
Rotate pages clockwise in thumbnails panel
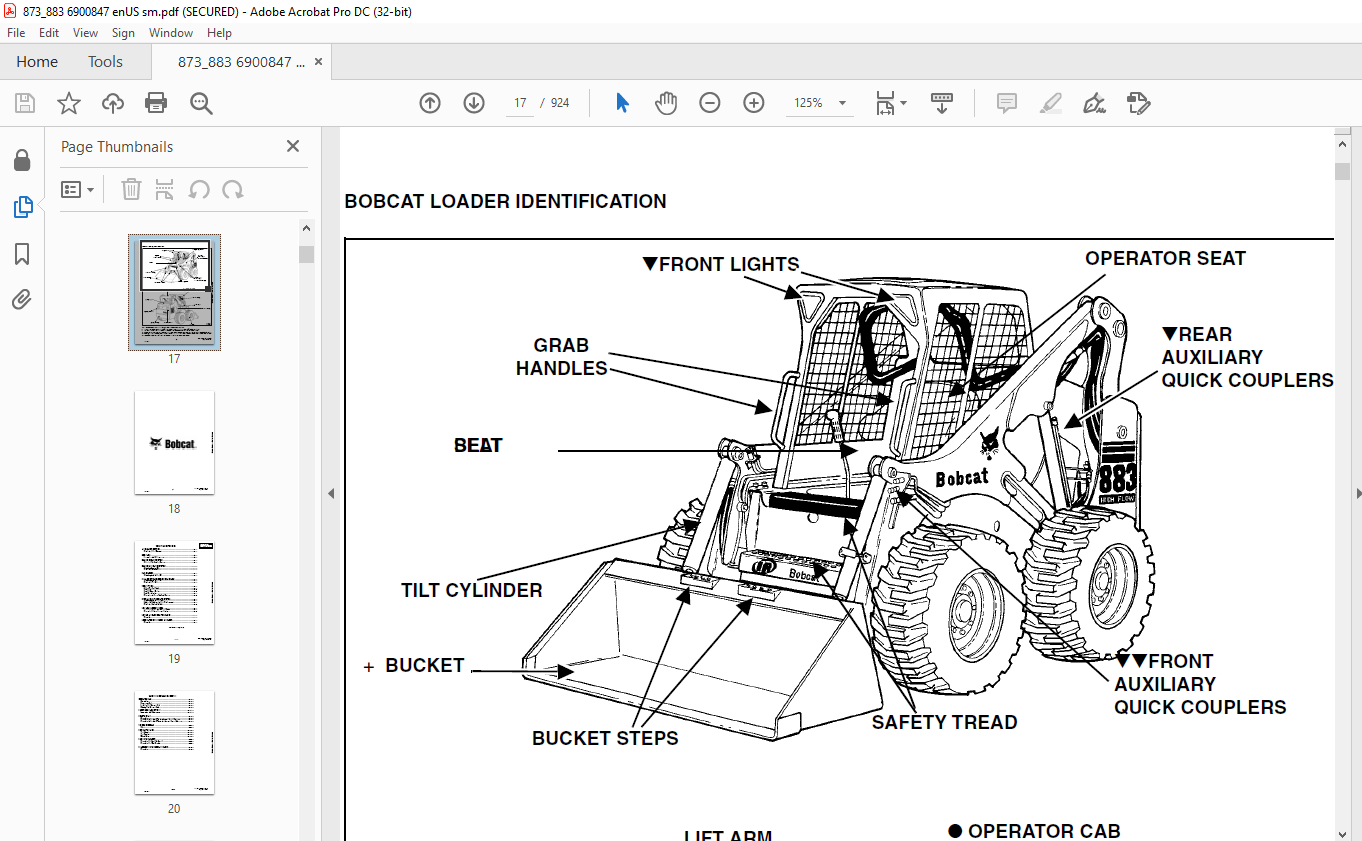click(x=233, y=189)
